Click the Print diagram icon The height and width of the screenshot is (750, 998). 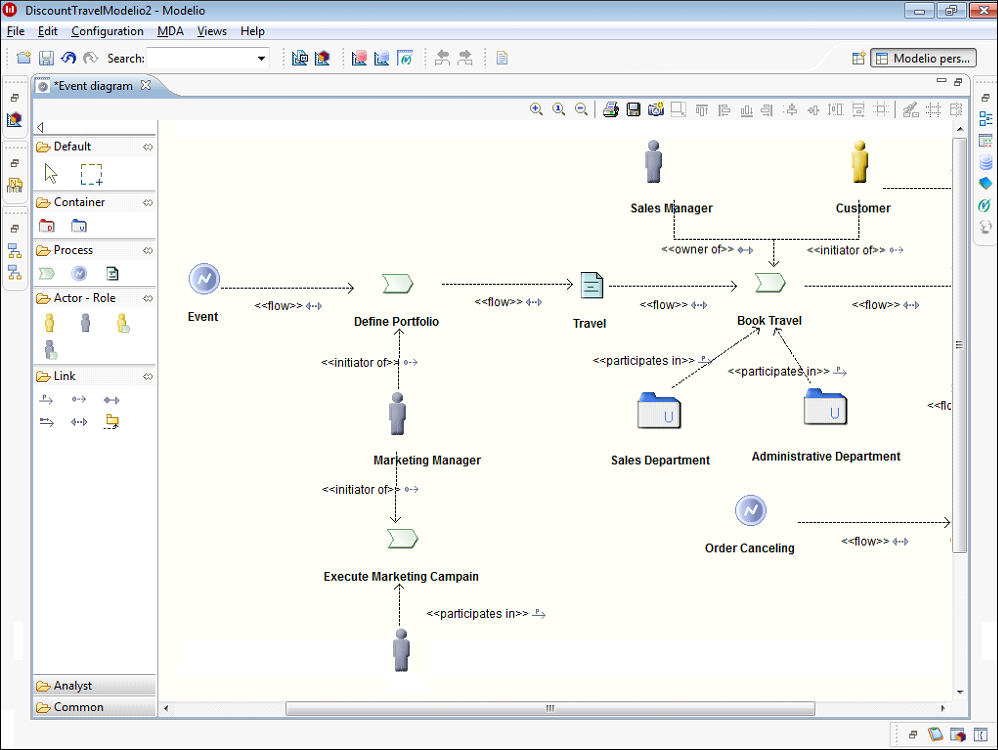tap(611, 110)
